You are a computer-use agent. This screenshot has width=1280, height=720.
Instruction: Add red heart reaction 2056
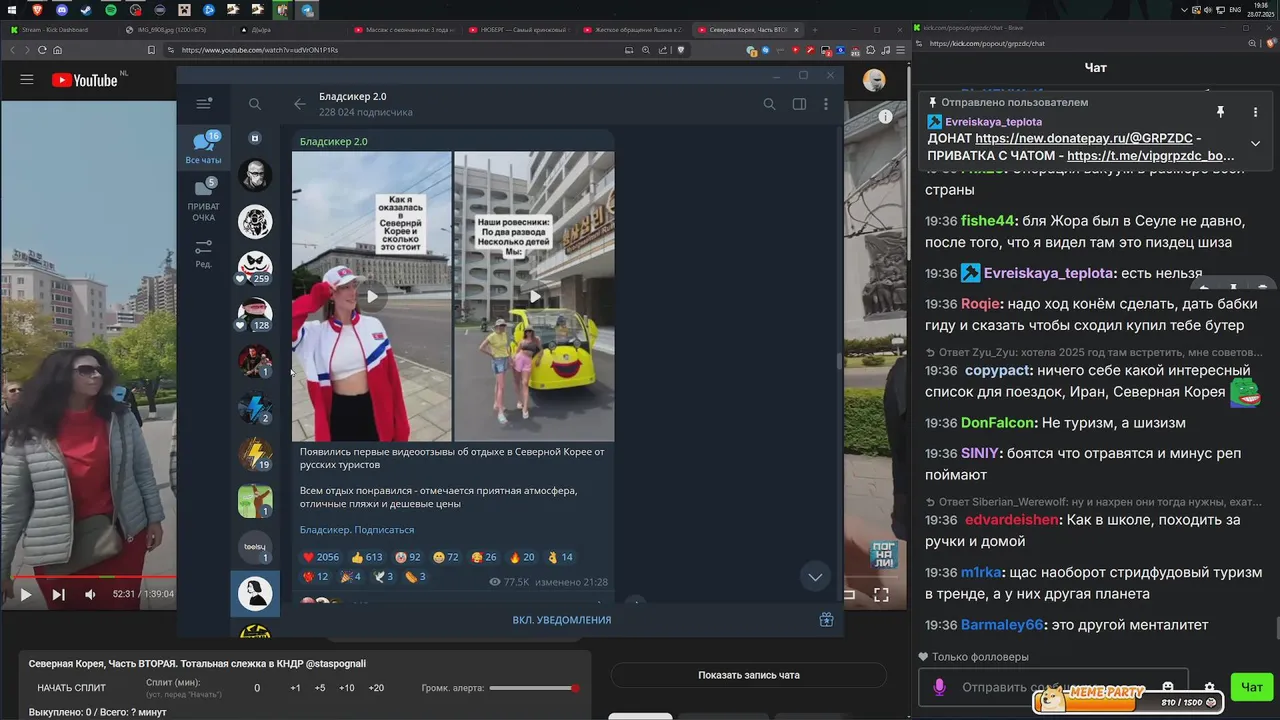[321, 557]
